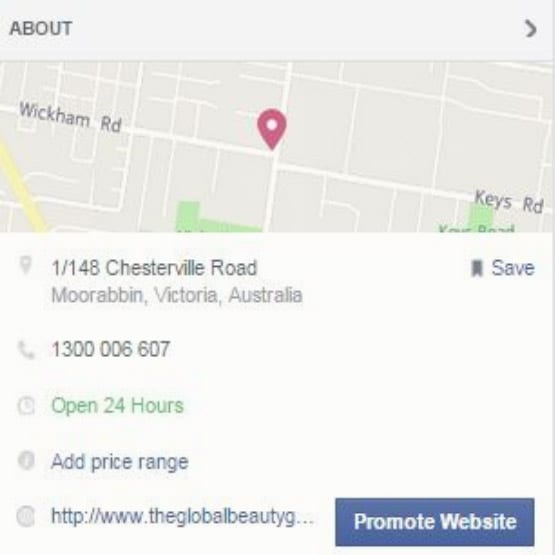The image size is (555, 555).
Task: Open the ABOUT section header
Action: 41,28
